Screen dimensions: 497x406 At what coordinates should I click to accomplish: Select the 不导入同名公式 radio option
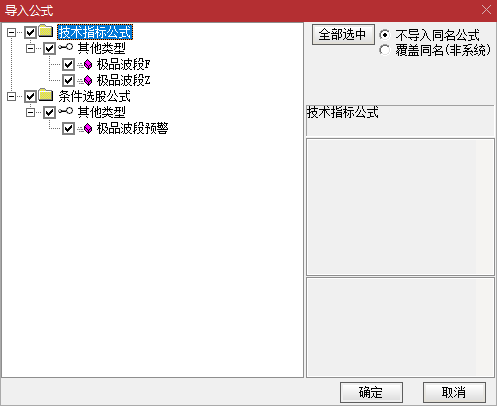click(x=384, y=35)
